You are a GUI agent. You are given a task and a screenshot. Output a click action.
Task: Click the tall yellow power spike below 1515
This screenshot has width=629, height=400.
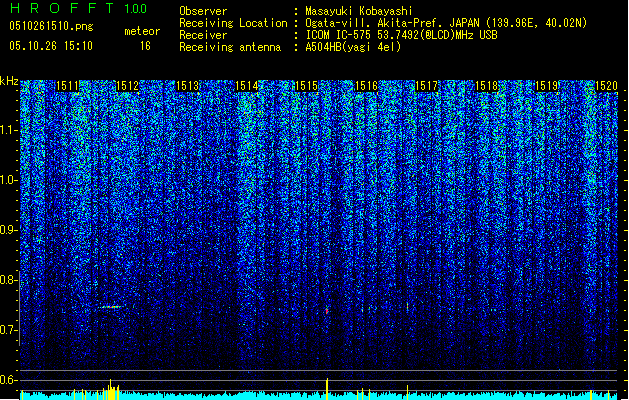327,388
